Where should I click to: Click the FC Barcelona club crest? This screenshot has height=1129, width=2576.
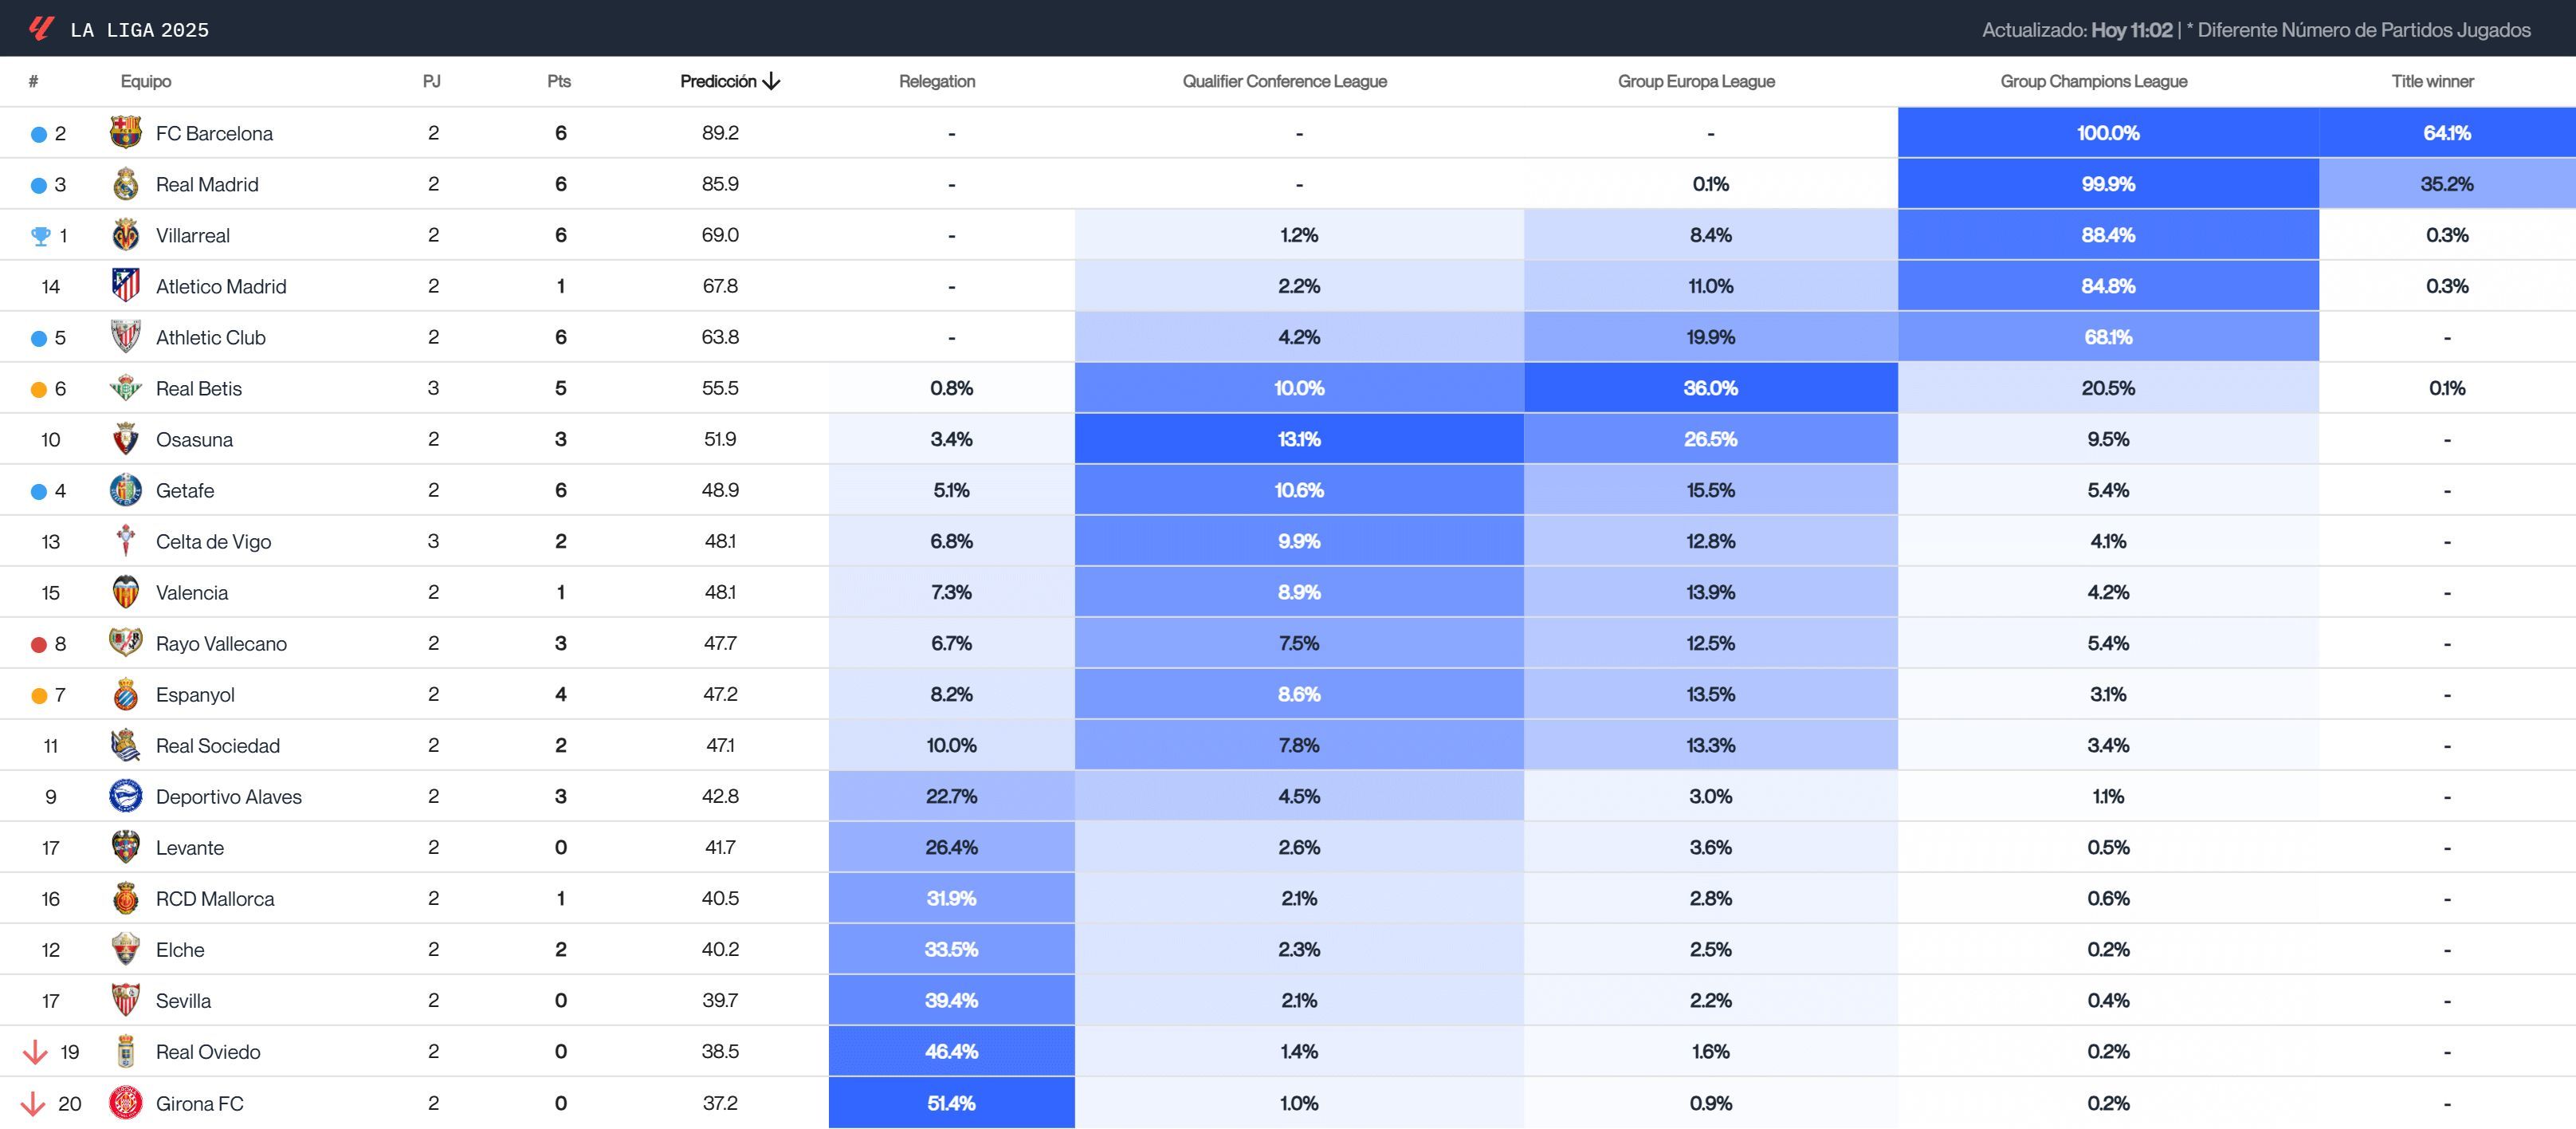click(x=124, y=132)
